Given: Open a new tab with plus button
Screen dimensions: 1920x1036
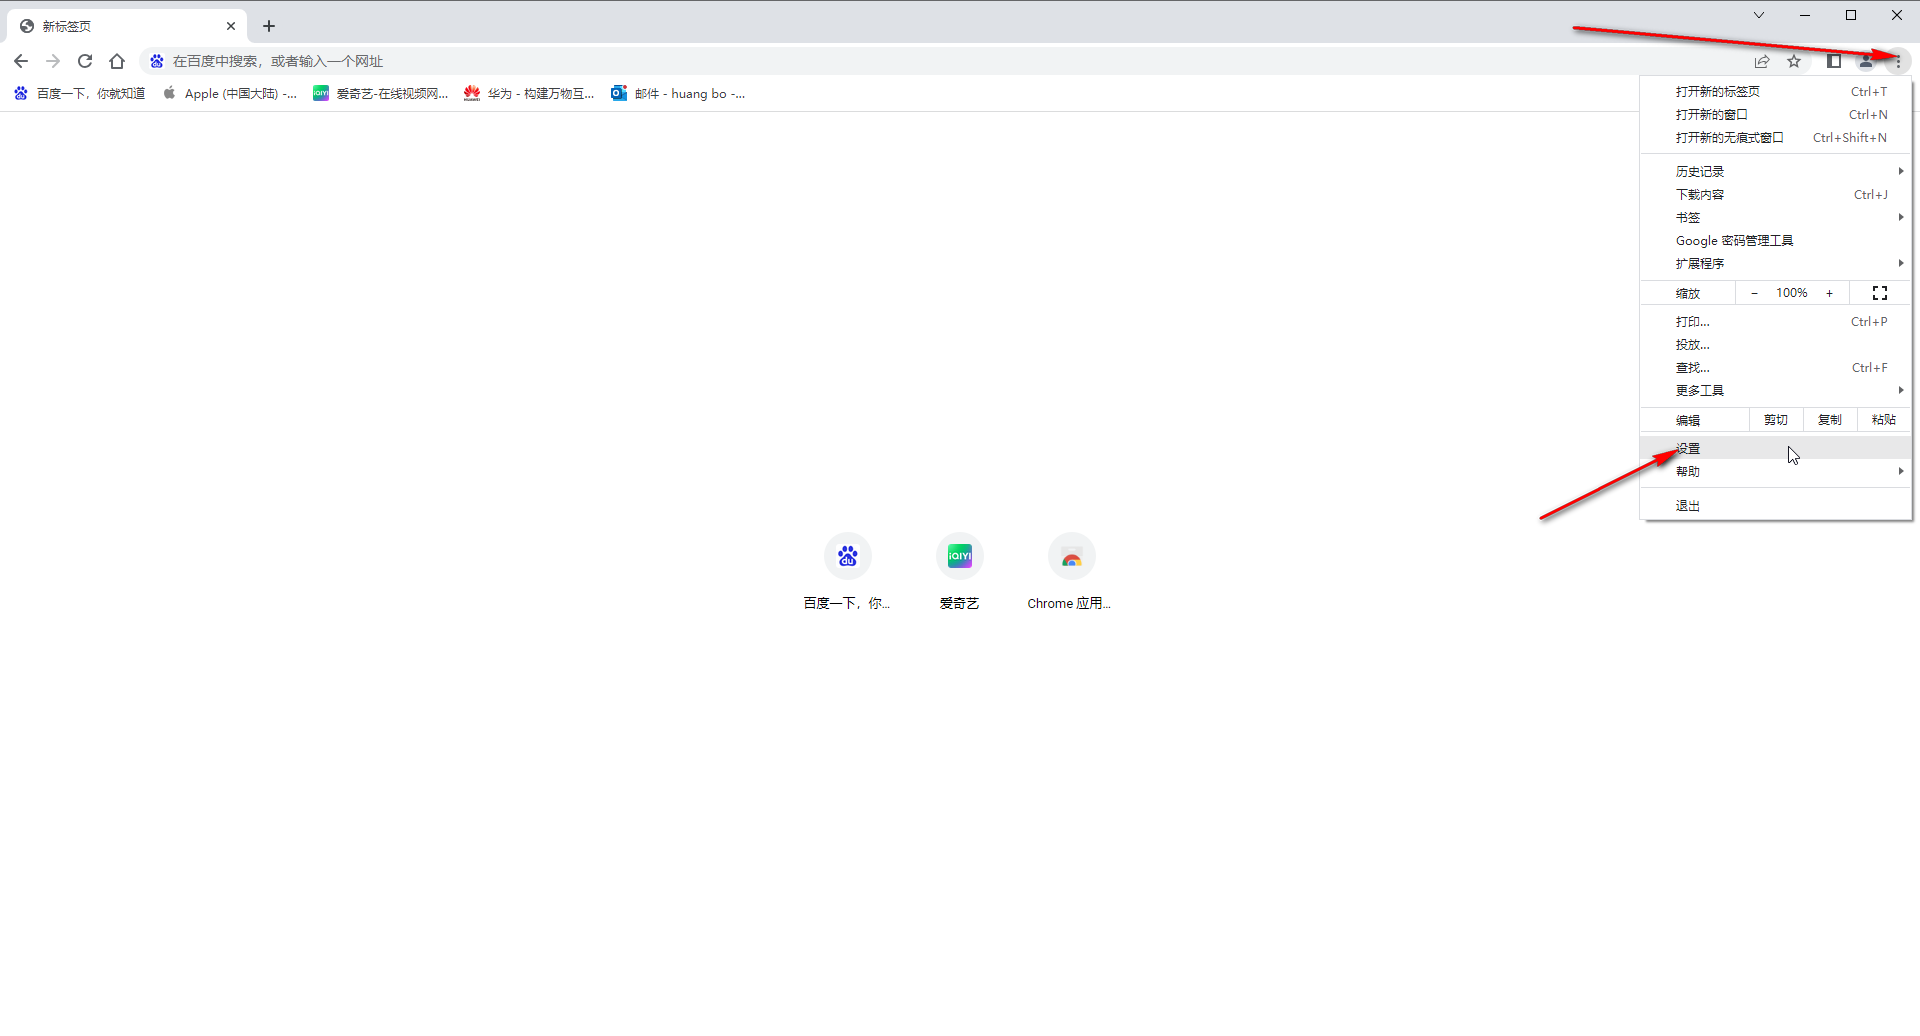Looking at the screenshot, I should coord(269,26).
